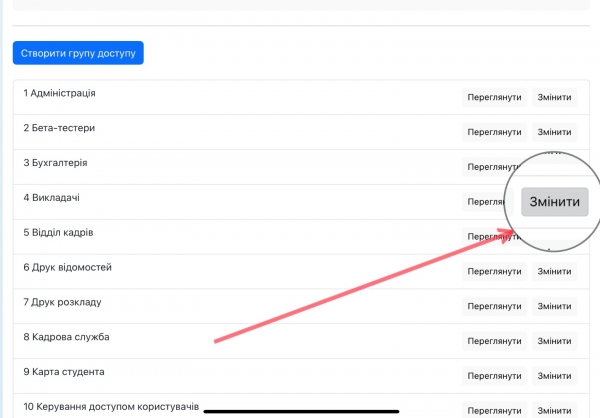Open "Переглянути" for Бета-тестери group
This screenshot has width=600, height=418.
[x=494, y=132]
